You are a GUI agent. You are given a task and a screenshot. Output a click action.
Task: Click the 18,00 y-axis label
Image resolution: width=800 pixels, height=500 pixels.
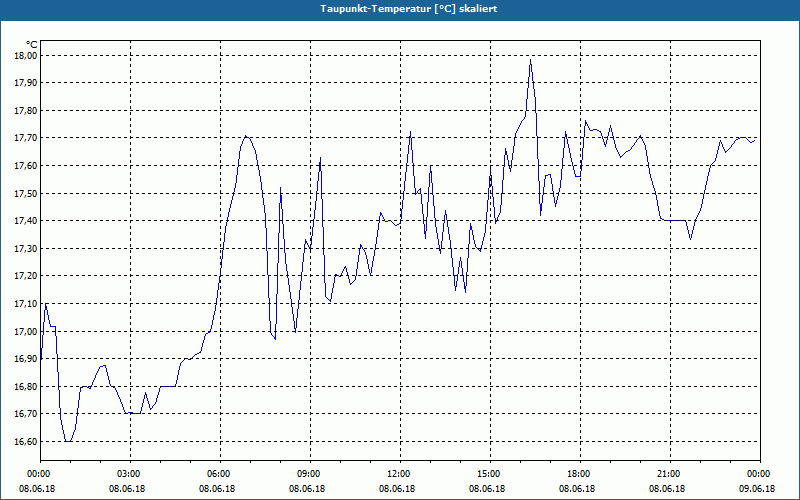(24, 56)
